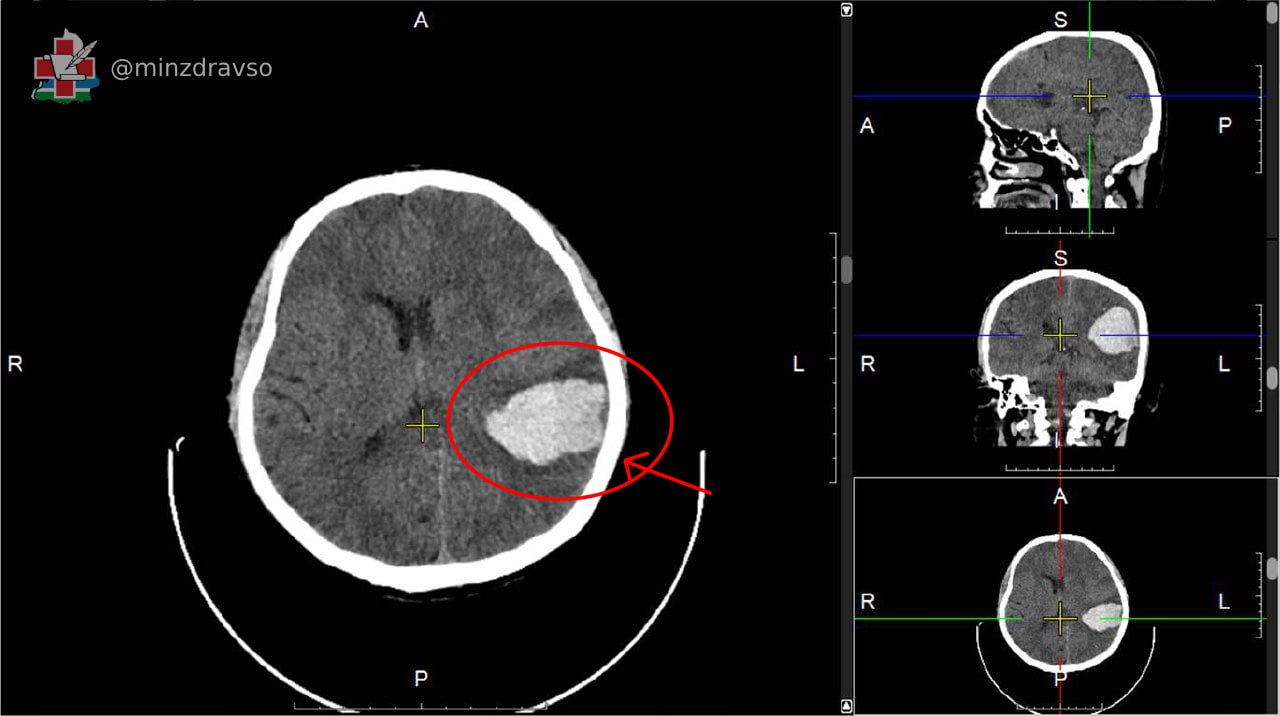Click the red cross logo icon
This screenshot has height=716, width=1280.
pos(65,68)
